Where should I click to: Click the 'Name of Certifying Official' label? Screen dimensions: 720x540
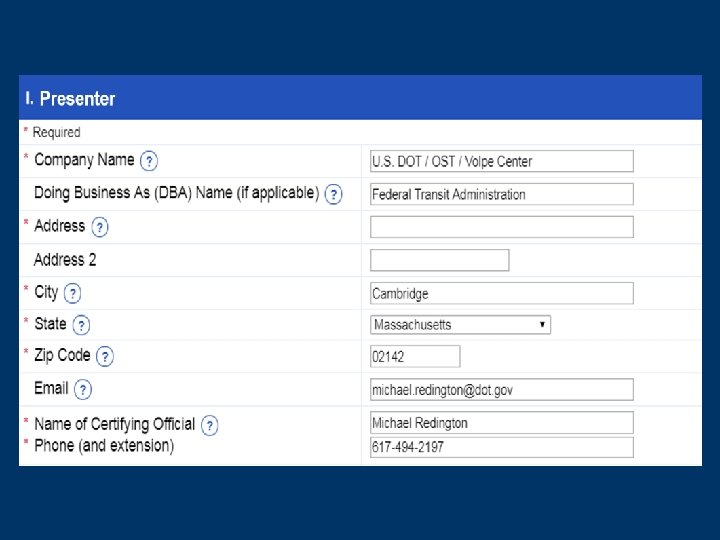(x=115, y=424)
